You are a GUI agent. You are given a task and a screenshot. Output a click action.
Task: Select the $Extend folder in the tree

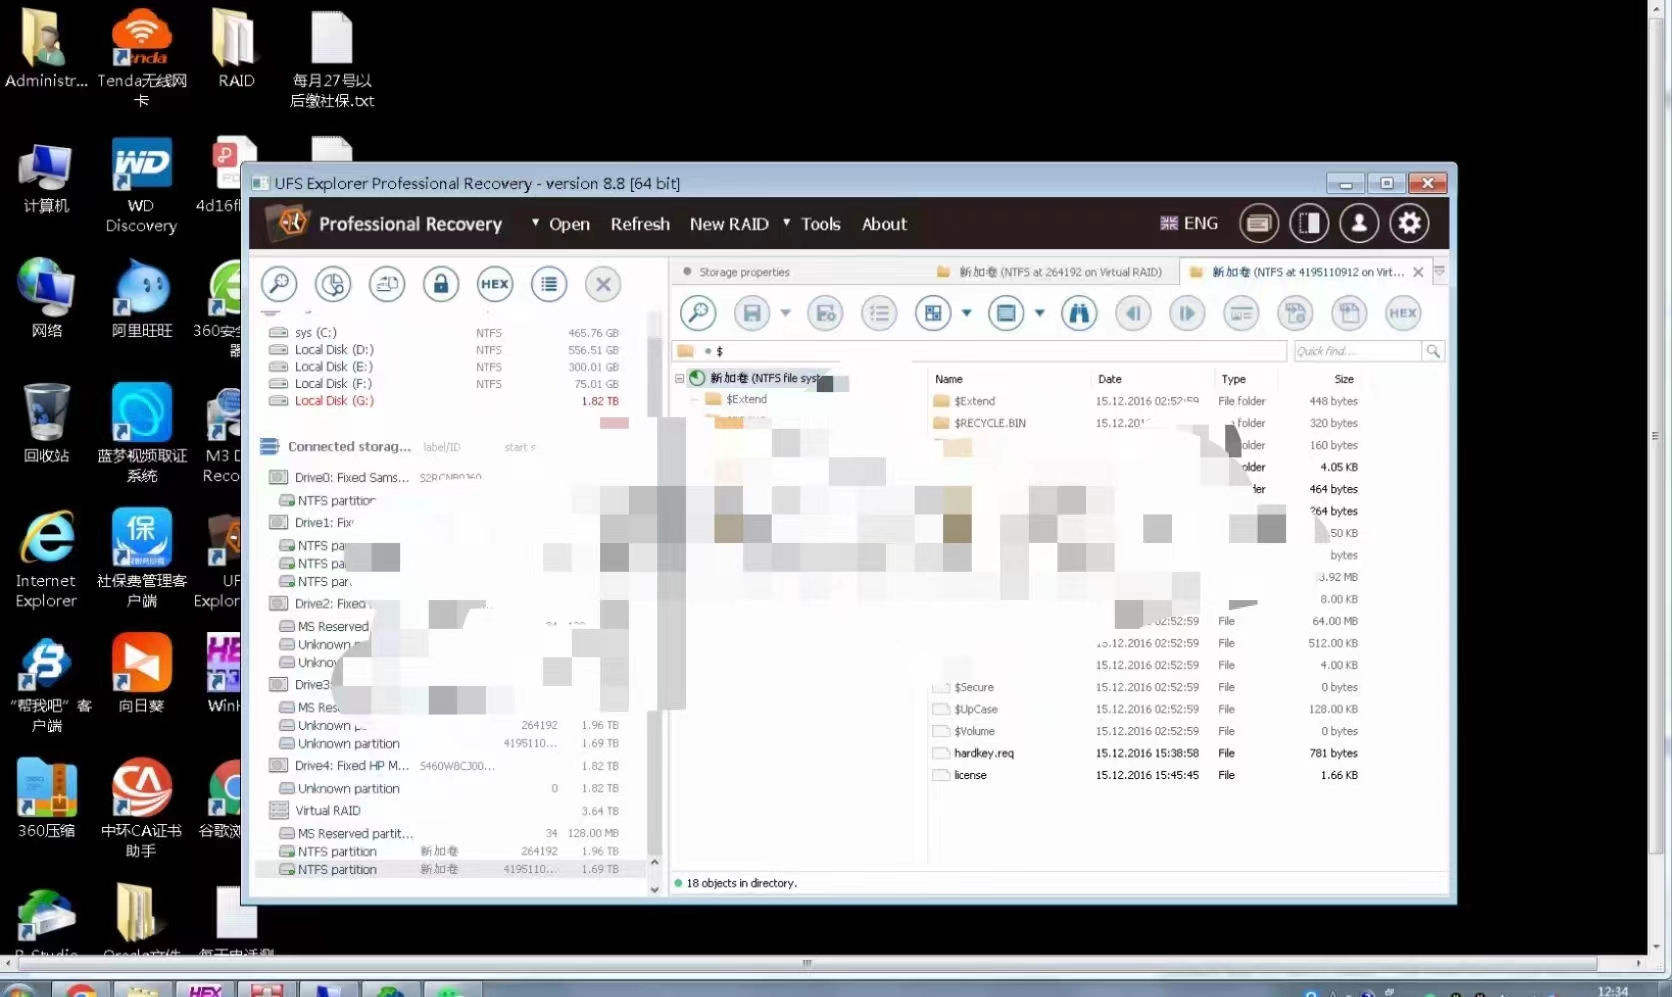737,399
